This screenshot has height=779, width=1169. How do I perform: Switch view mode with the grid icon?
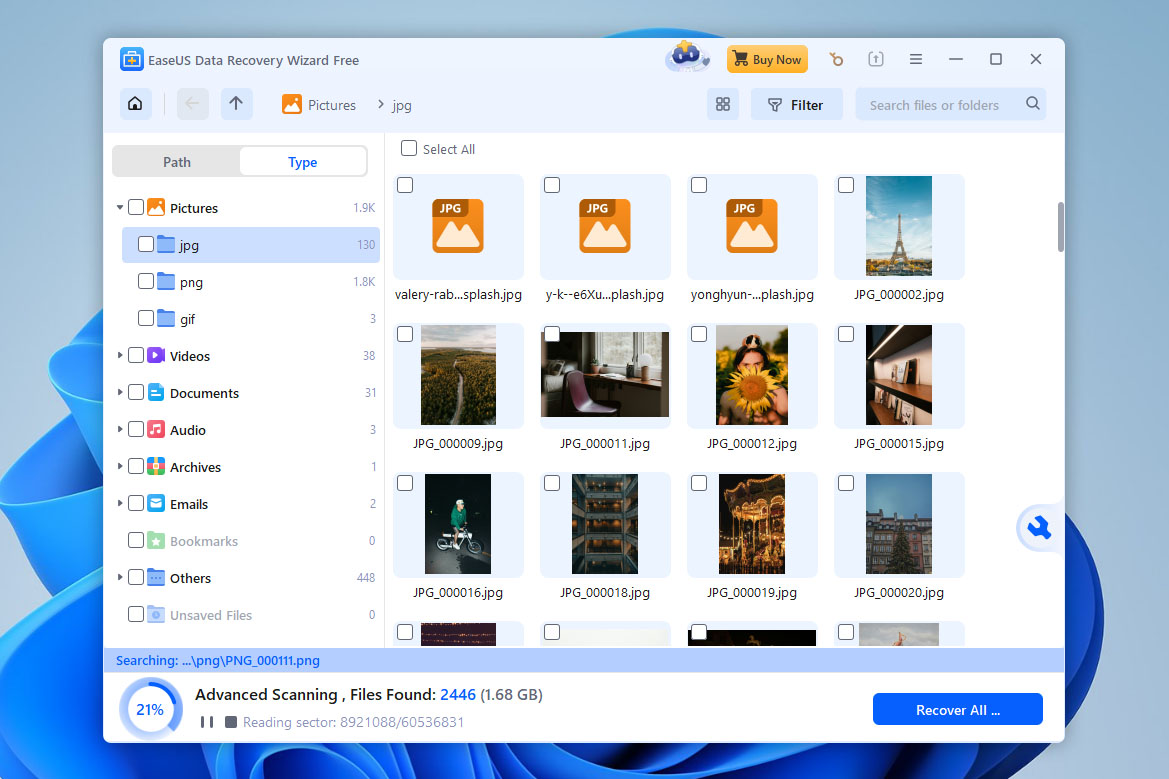point(723,104)
